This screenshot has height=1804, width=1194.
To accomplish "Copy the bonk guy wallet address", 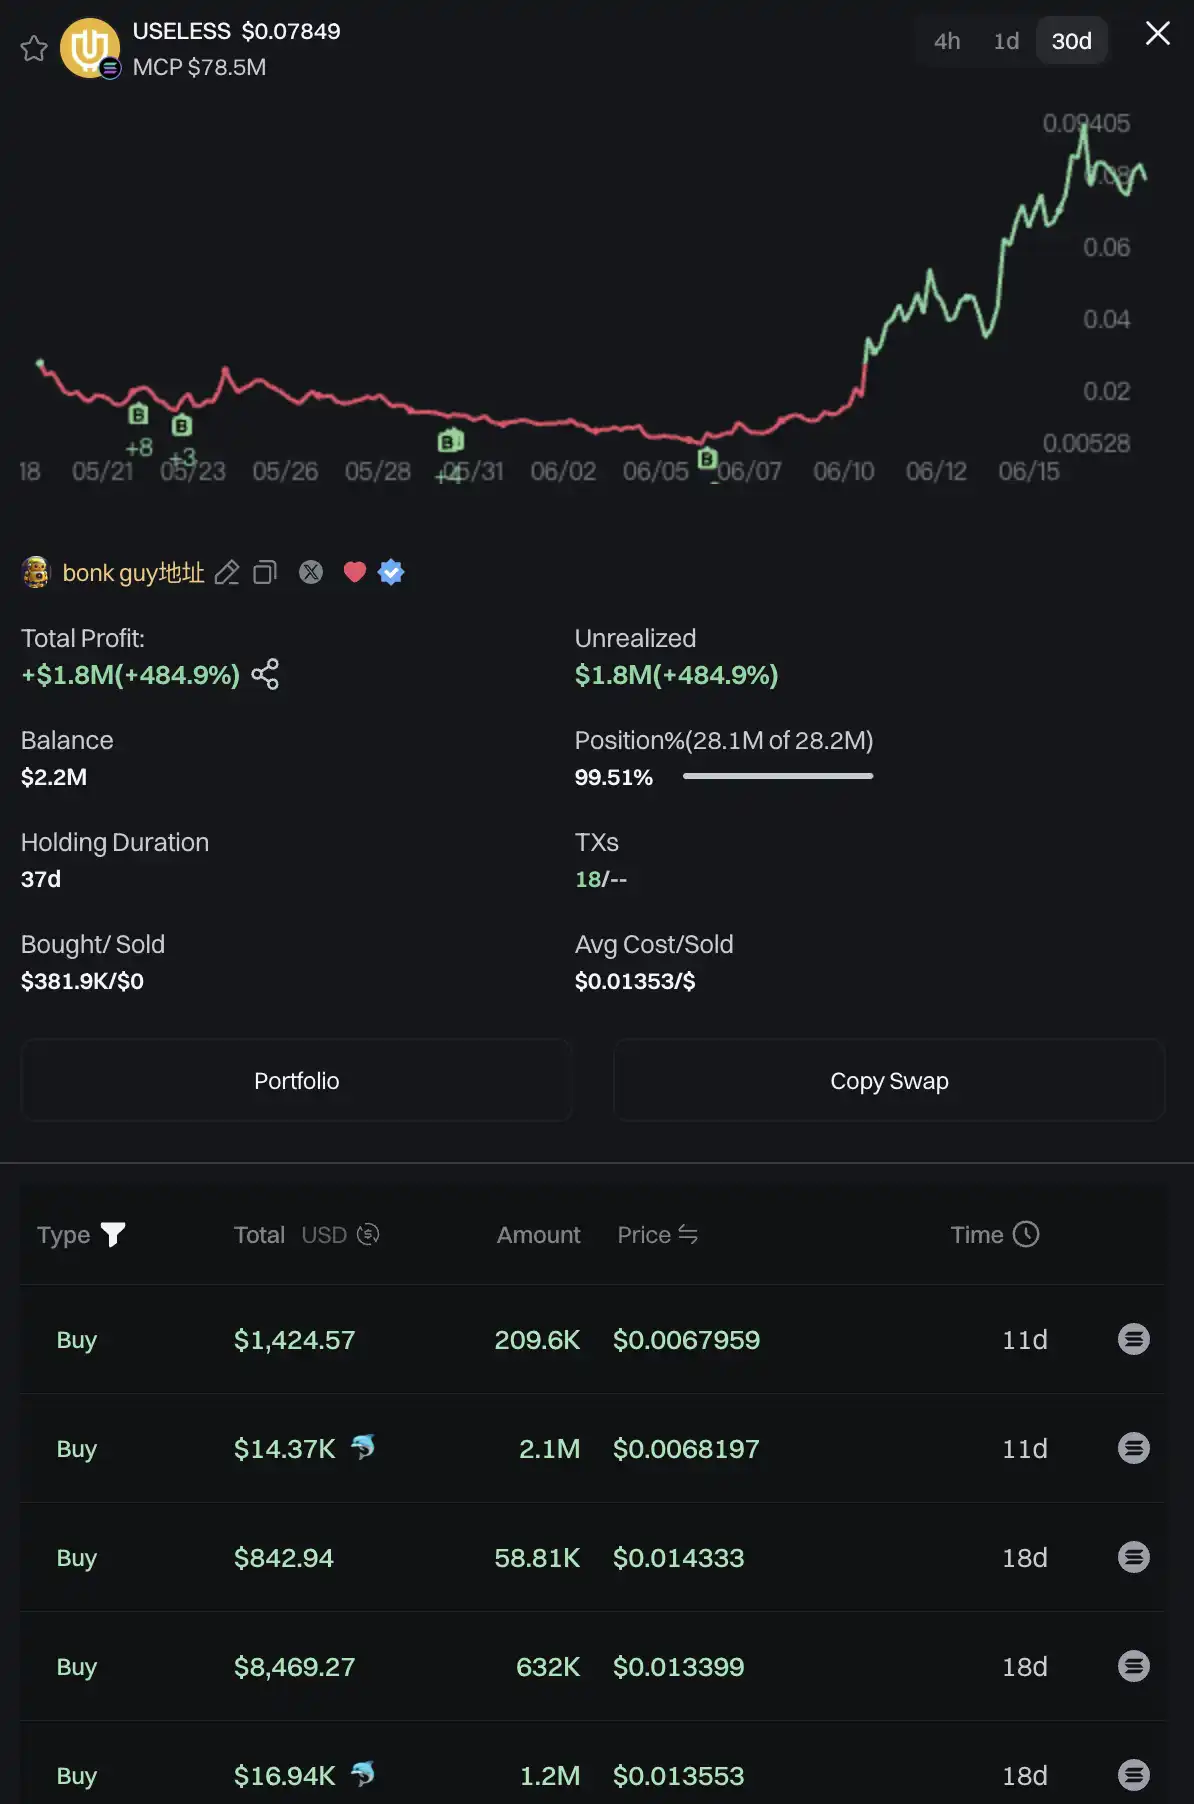I will [x=265, y=572].
